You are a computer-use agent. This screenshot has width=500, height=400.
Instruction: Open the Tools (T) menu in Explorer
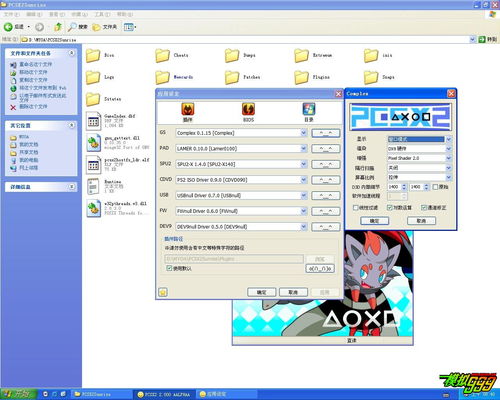pos(102,14)
